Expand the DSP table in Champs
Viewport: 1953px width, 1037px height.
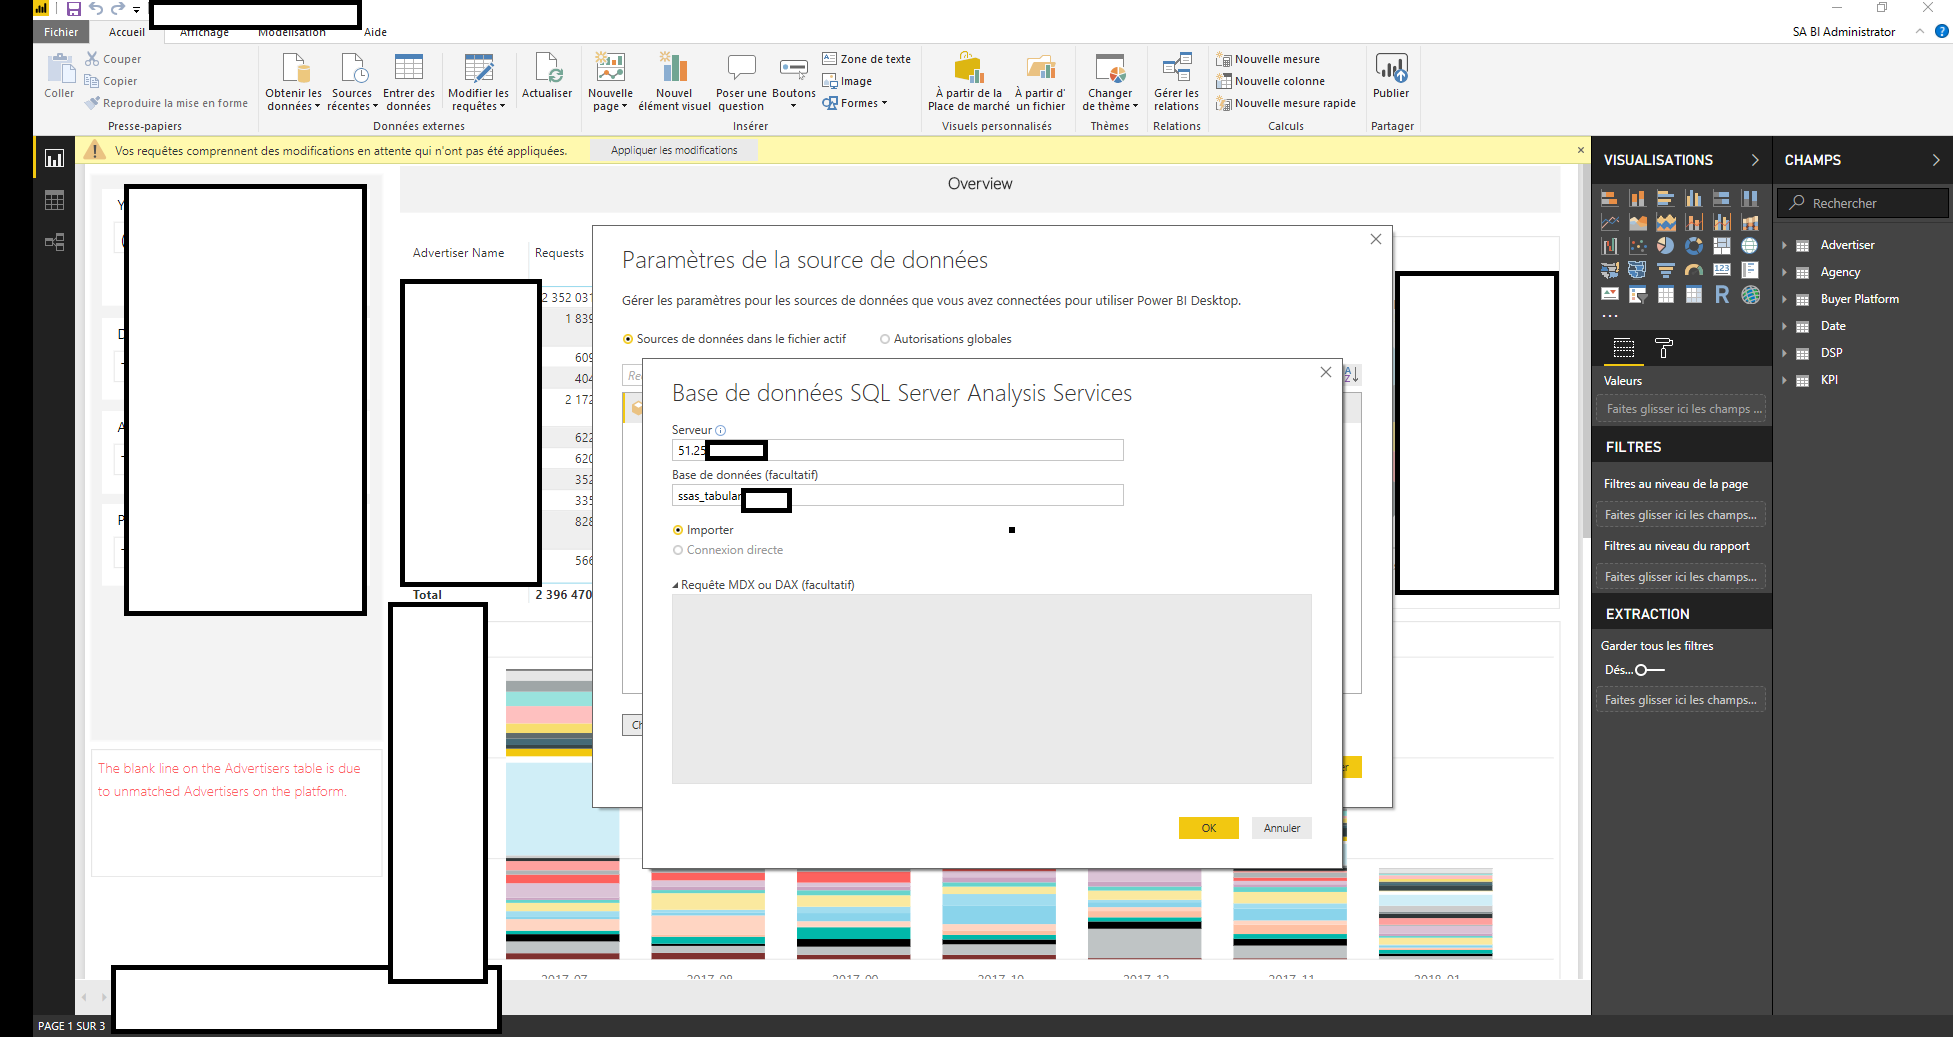click(x=1784, y=353)
